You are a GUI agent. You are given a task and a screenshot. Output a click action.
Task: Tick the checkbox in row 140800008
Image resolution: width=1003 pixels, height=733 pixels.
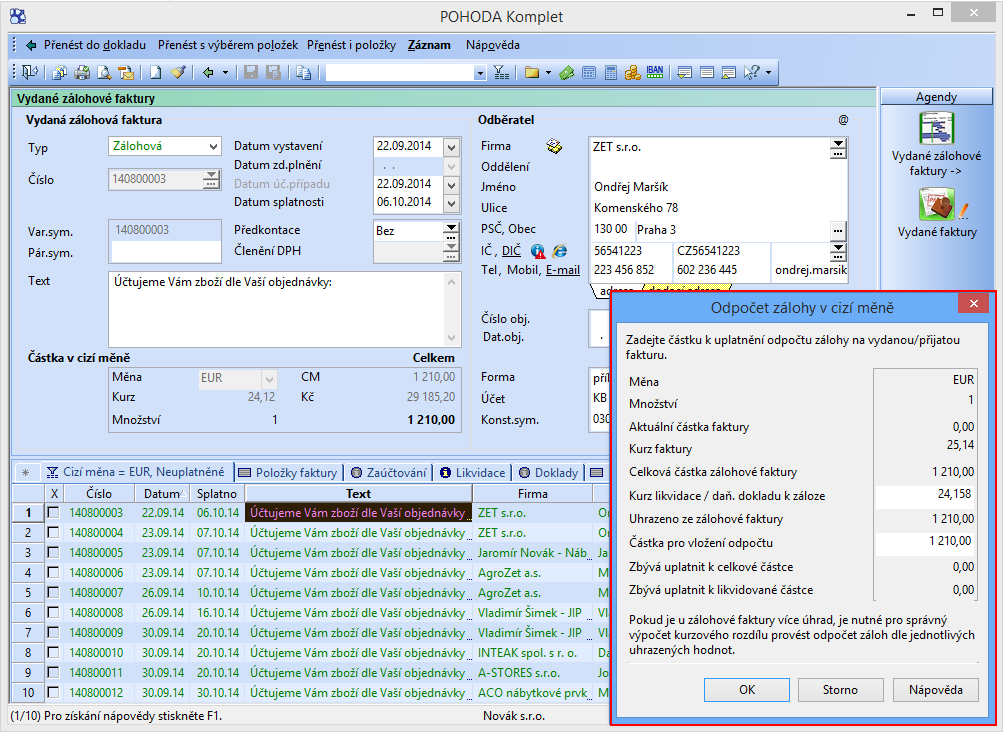click(x=53, y=613)
